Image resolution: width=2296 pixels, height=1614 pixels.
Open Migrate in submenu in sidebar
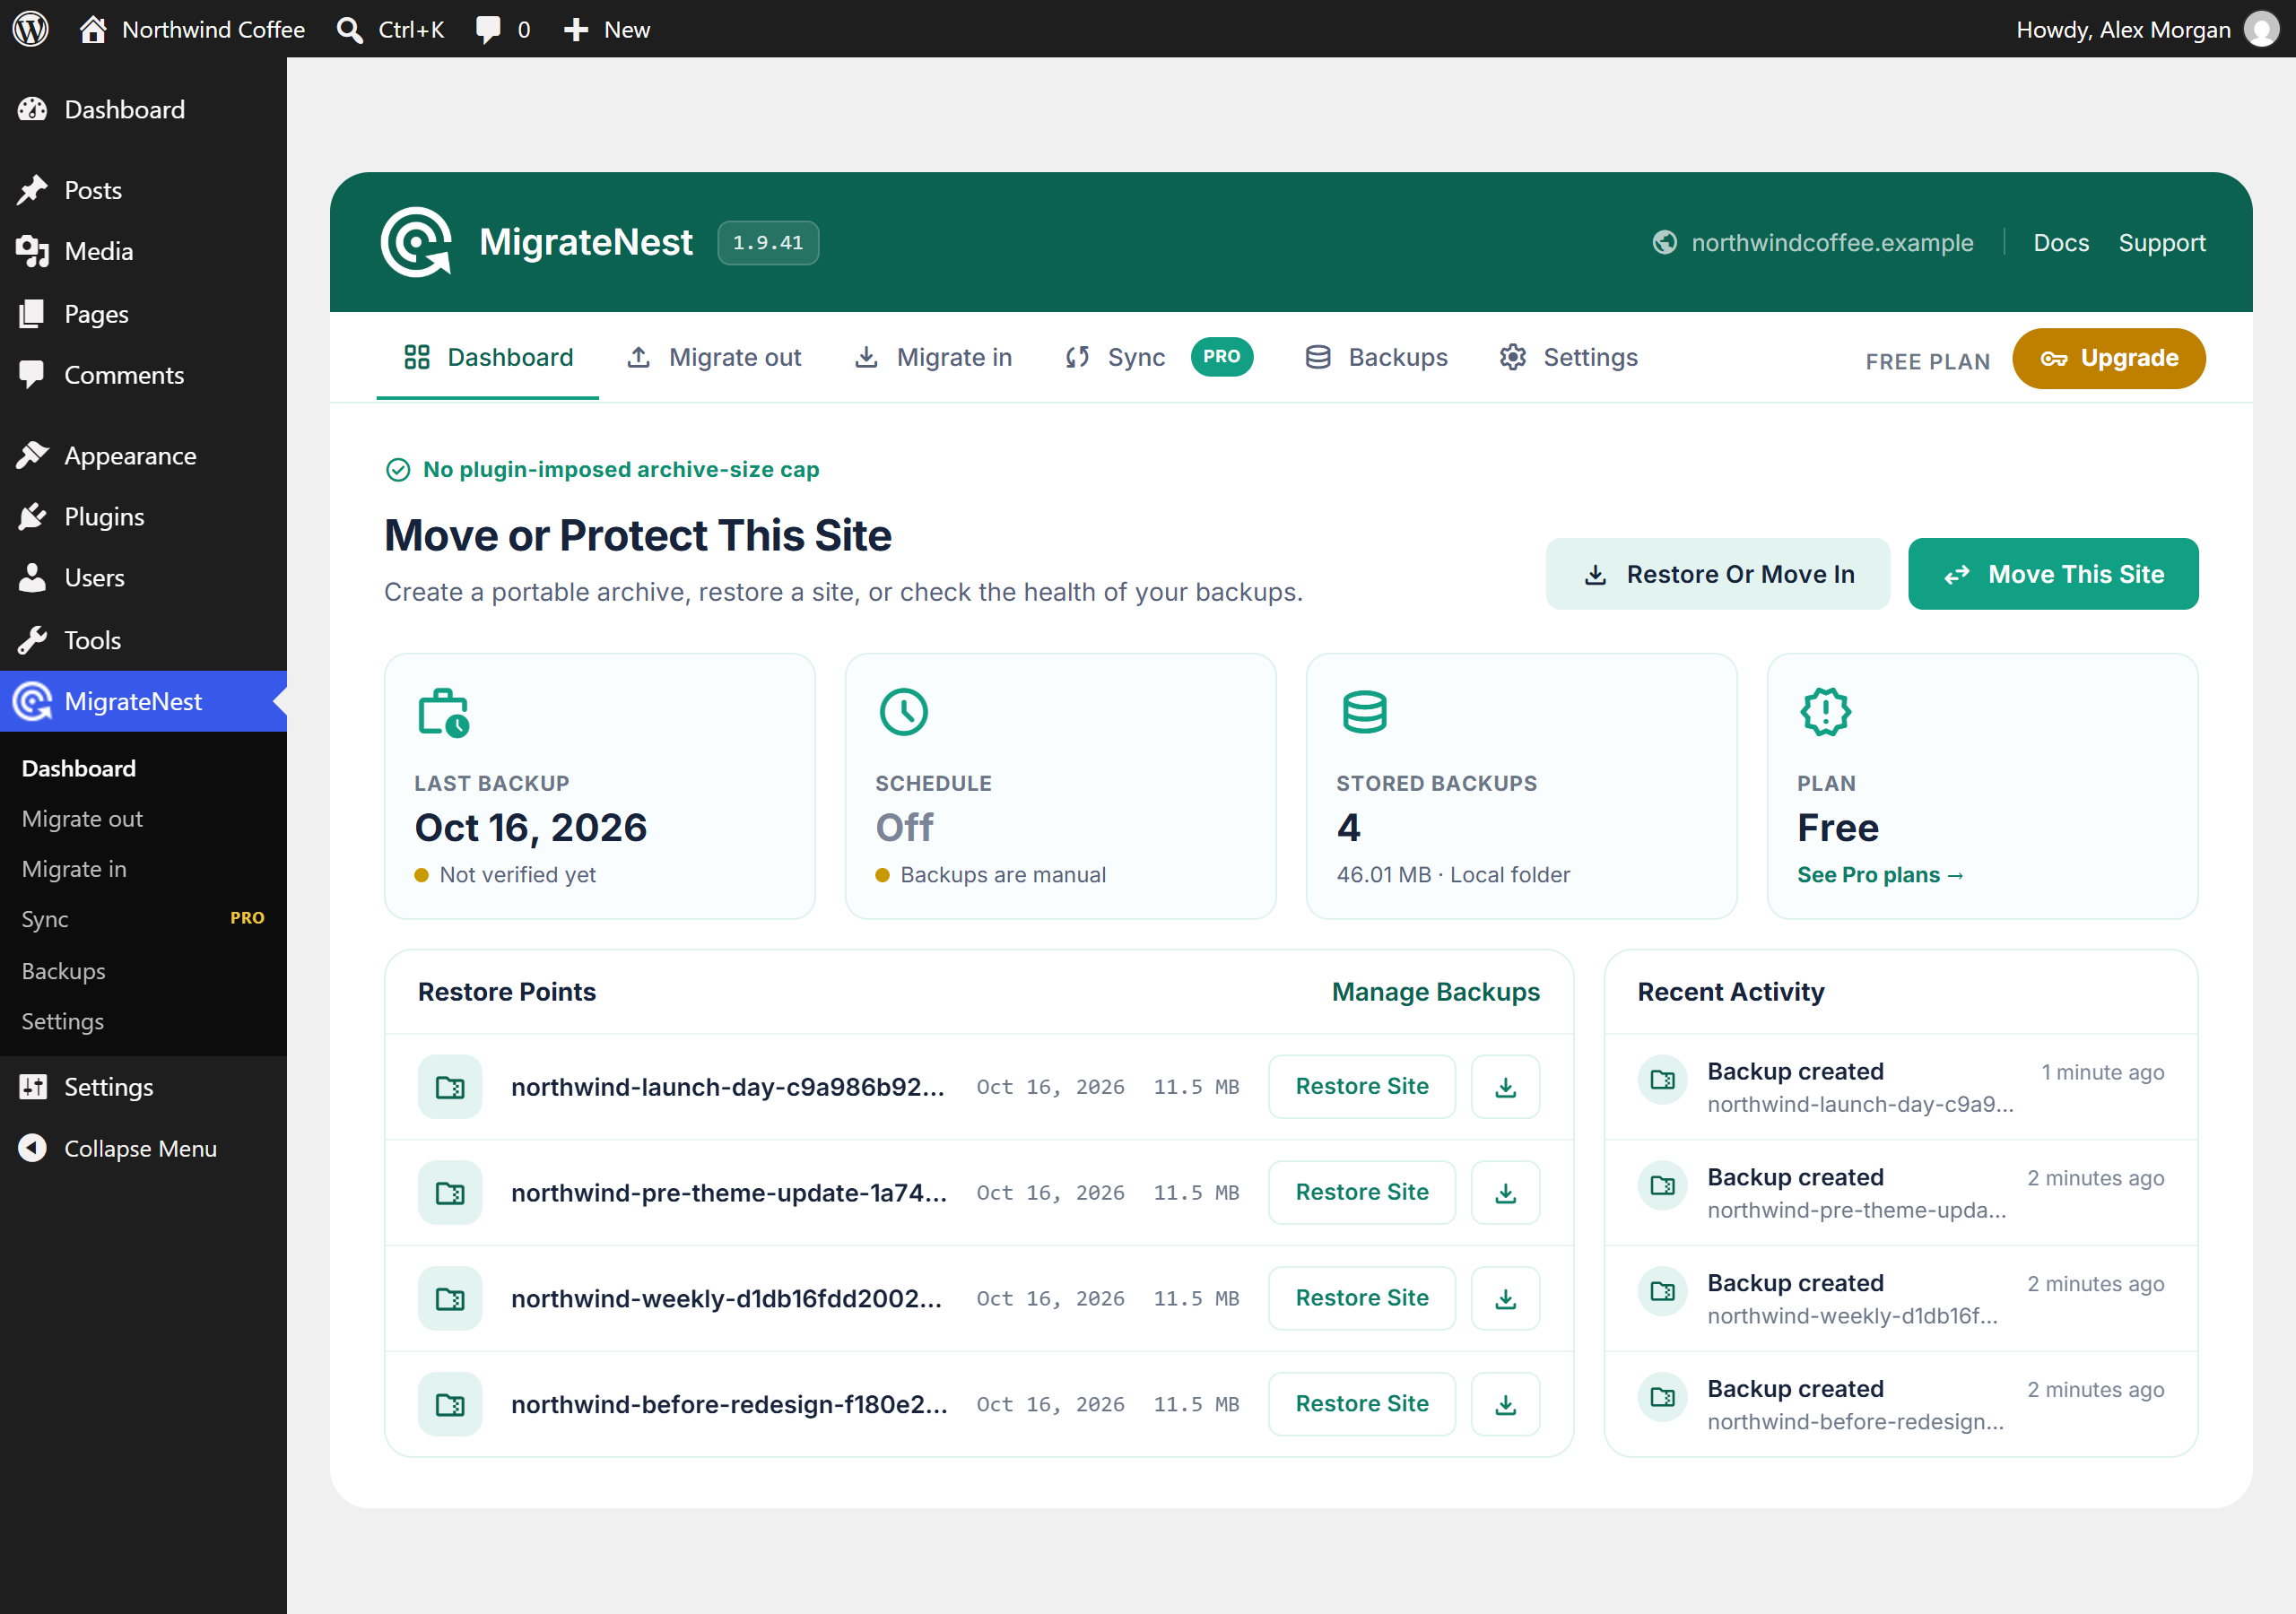coord(143,869)
